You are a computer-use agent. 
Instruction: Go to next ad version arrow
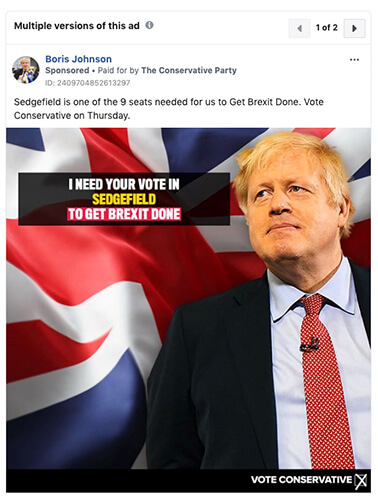point(354,28)
